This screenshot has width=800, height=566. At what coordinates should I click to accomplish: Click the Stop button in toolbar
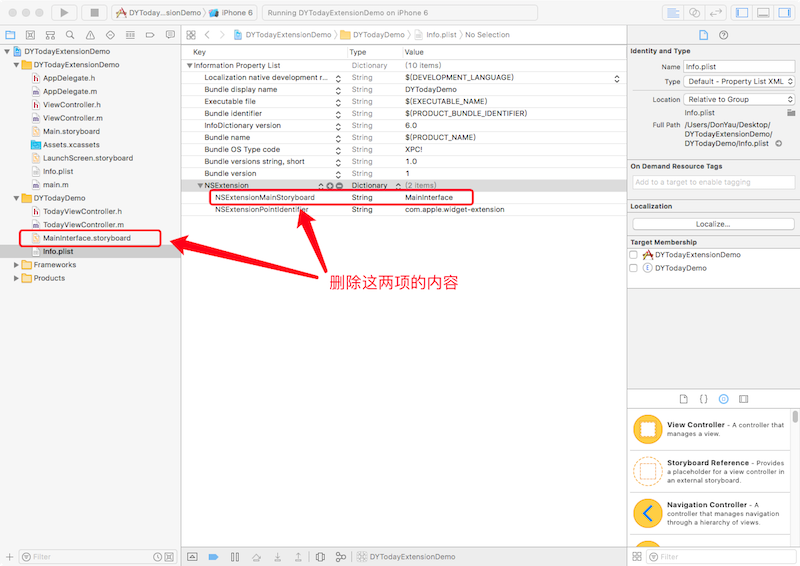coord(94,13)
